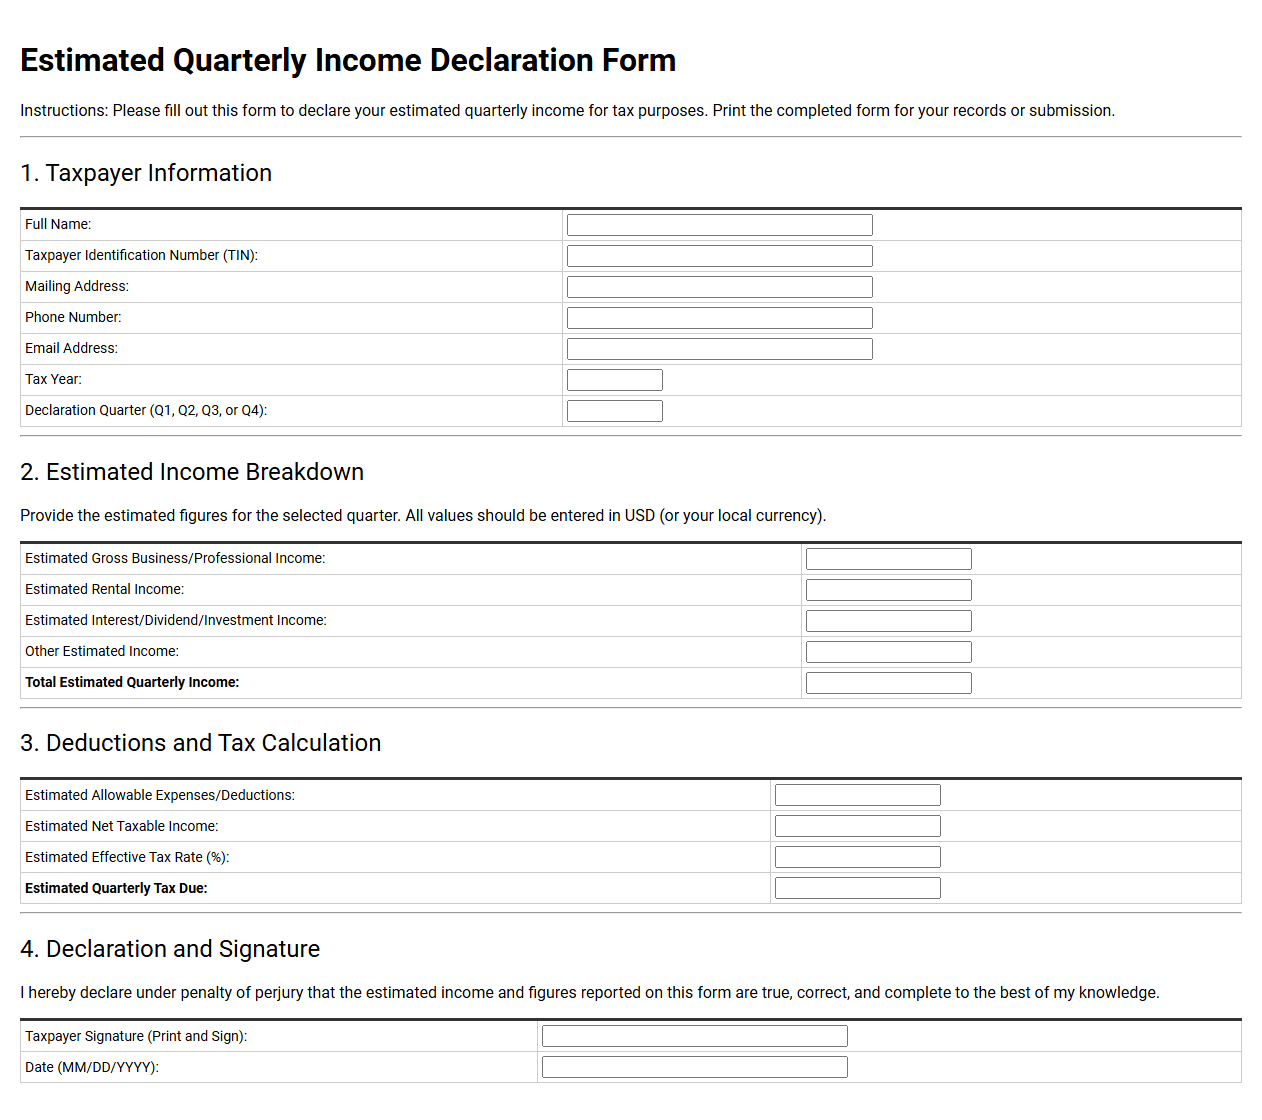Click 'Estimated Gross Business/Professional Income:' label
The image size is (1262, 1120).
tap(175, 558)
